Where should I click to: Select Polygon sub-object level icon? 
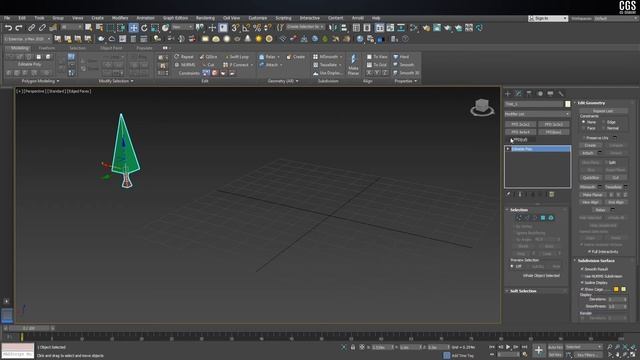tap(543, 218)
